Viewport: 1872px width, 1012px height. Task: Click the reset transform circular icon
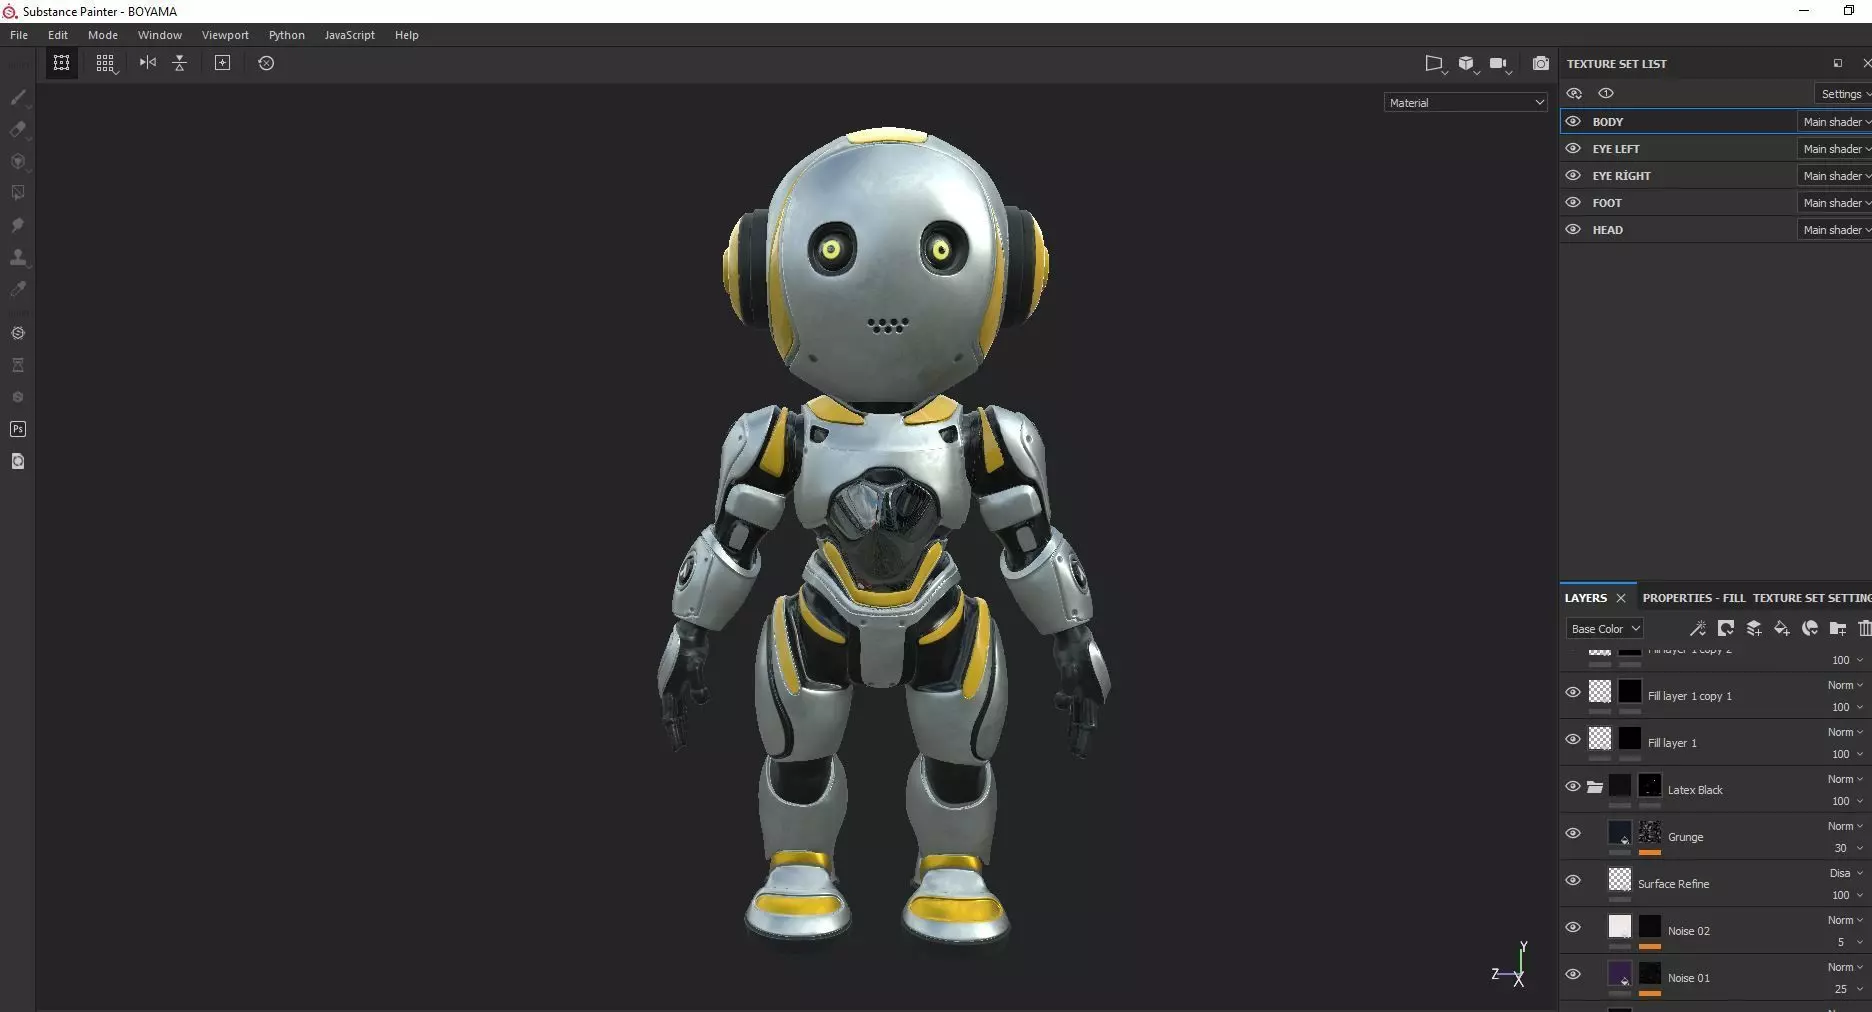click(x=266, y=63)
